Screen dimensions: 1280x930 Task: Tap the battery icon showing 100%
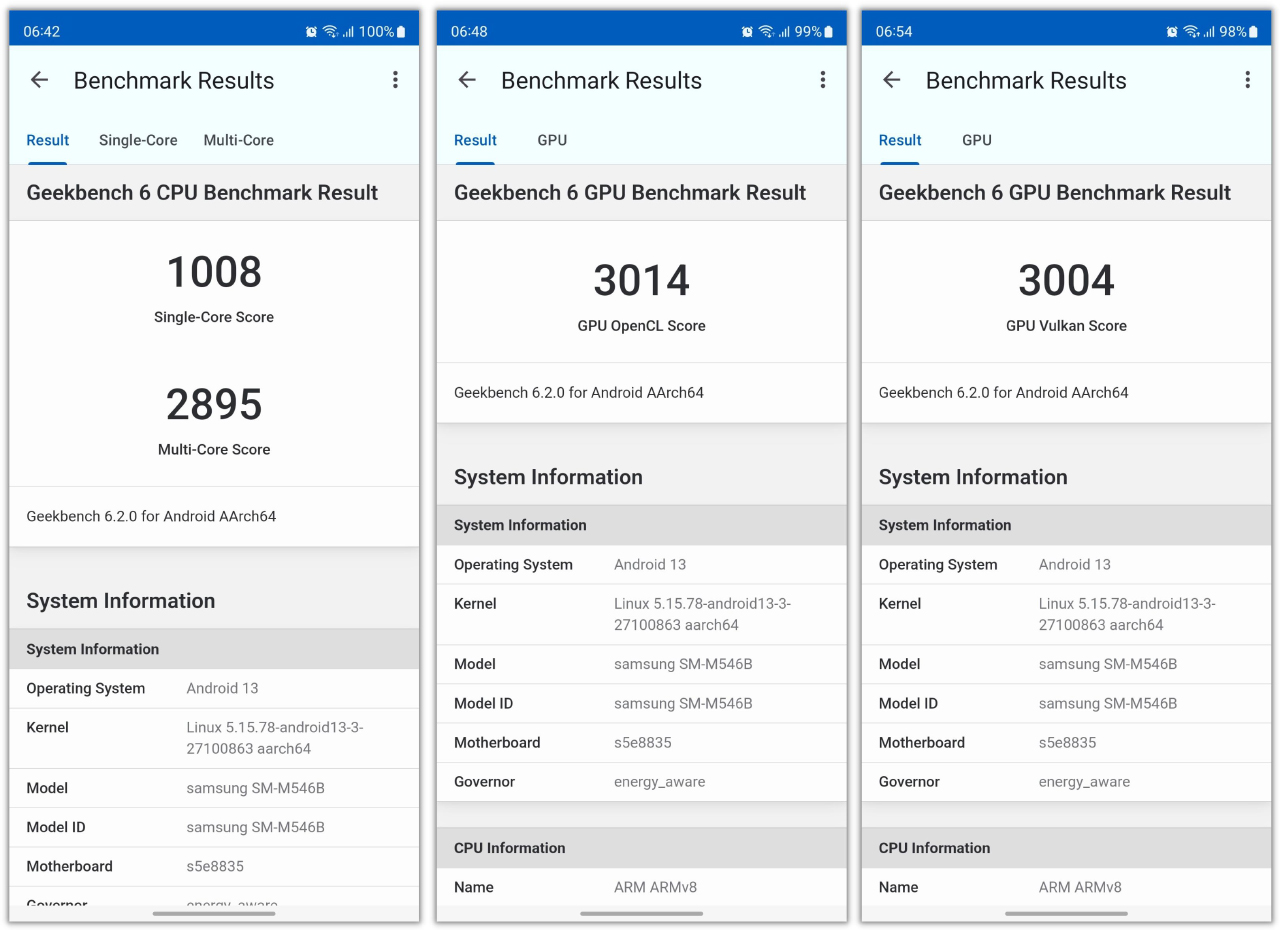402,32
